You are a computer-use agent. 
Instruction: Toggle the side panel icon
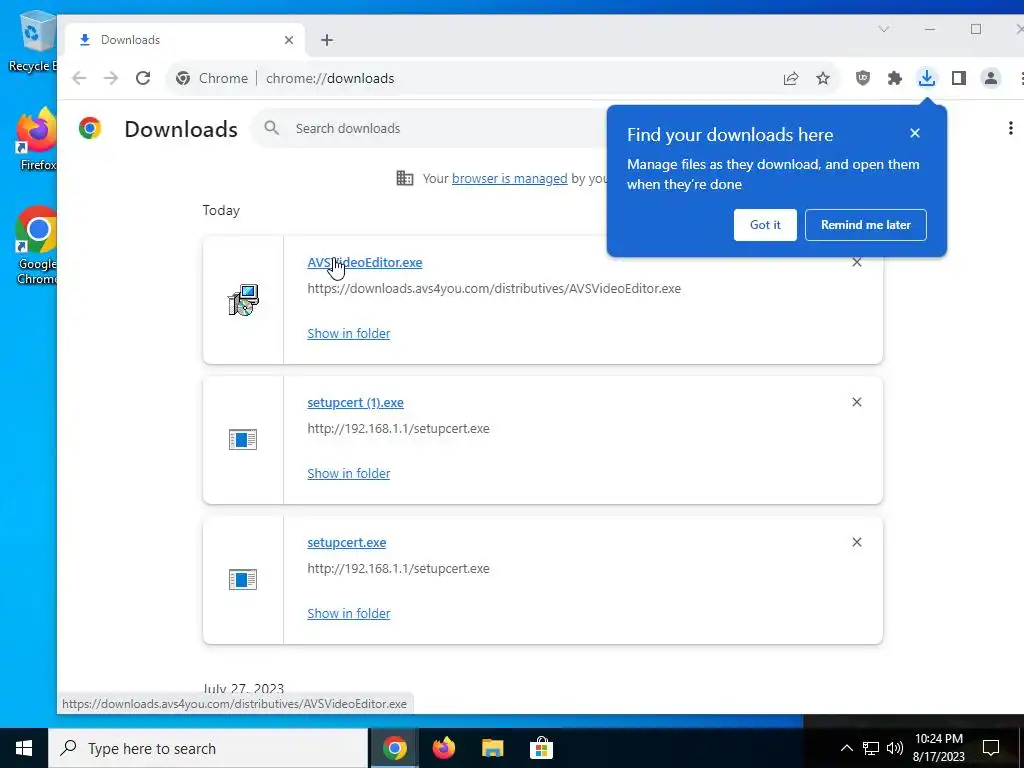point(959,78)
